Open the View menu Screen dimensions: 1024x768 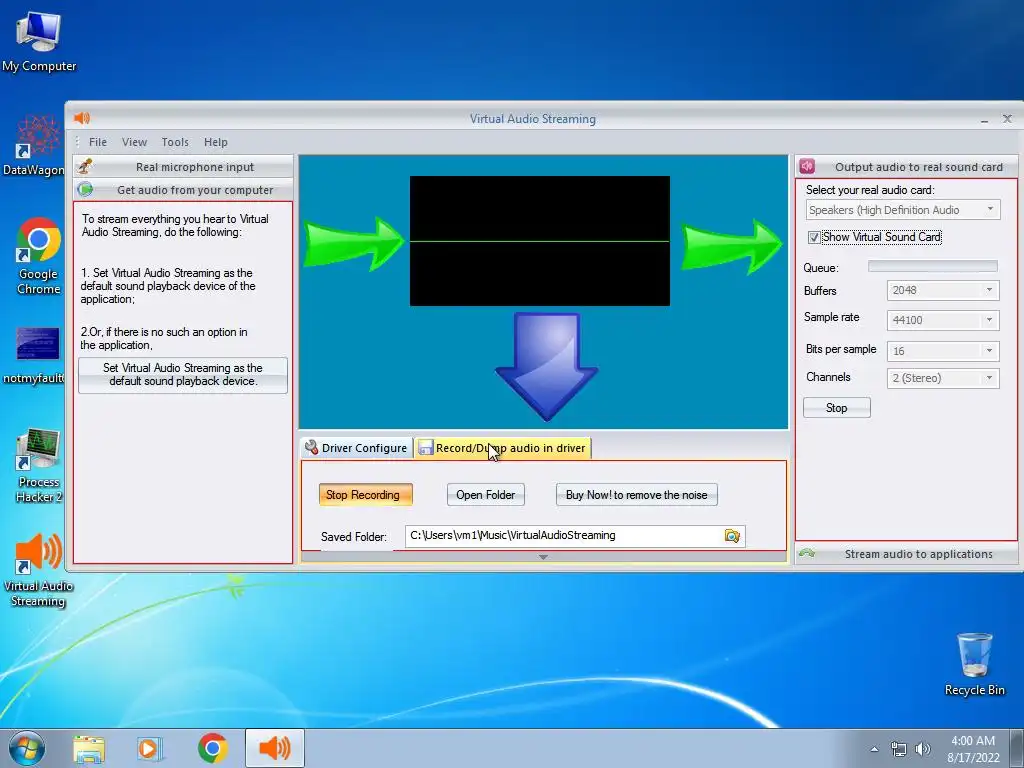tap(135, 142)
